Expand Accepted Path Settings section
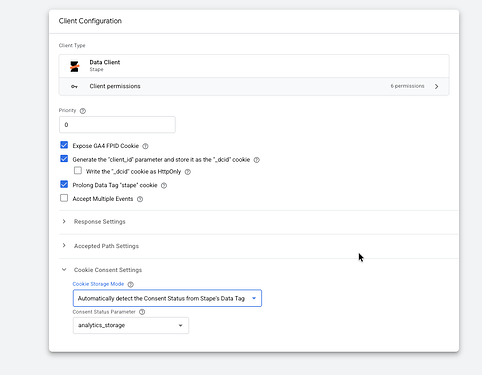This screenshot has height=375, width=482. pyautogui.click(x=64, y=246)
